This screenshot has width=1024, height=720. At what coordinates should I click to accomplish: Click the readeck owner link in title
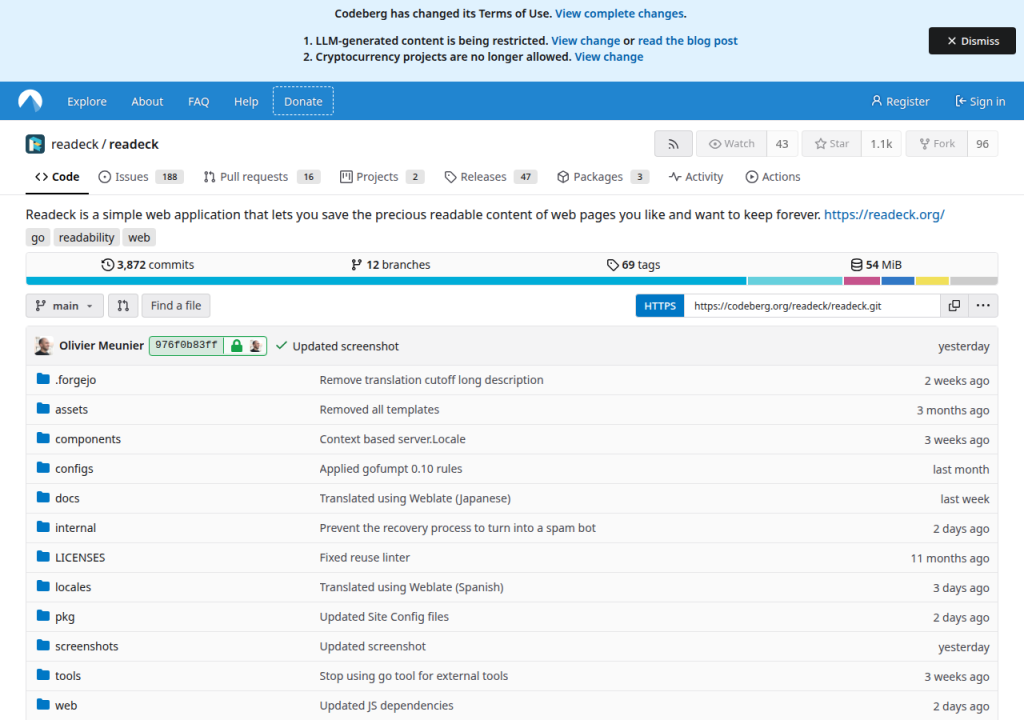click(74, 144)
